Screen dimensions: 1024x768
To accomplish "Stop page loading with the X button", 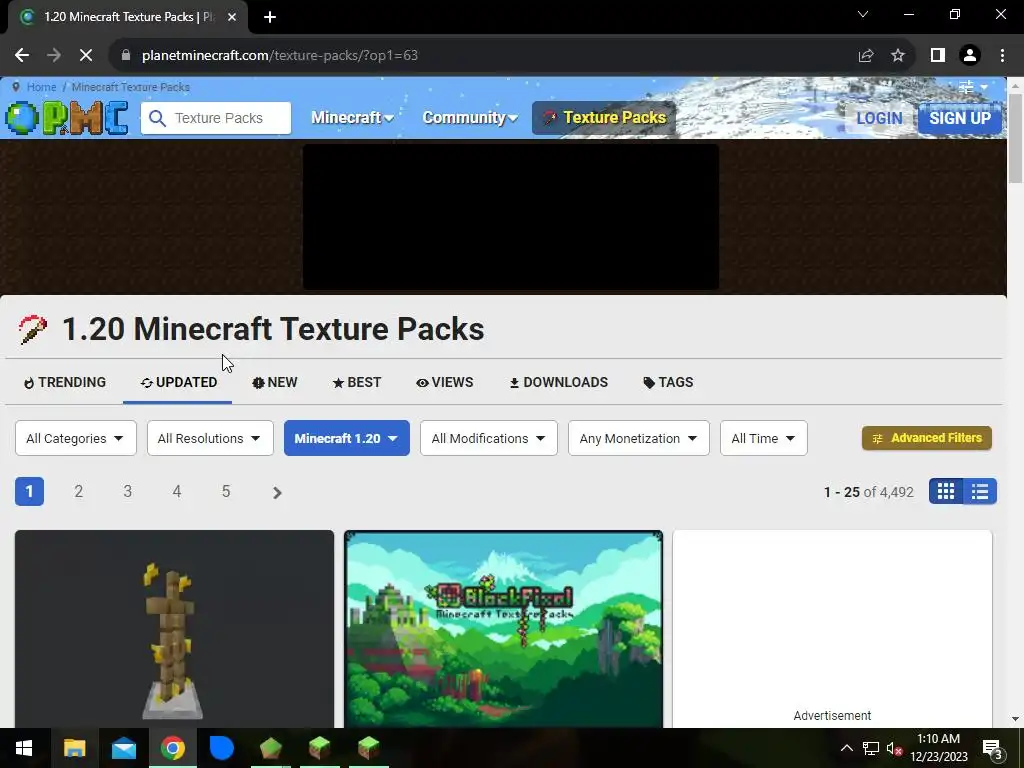I will pyautogui.click(x=86, y=56).
